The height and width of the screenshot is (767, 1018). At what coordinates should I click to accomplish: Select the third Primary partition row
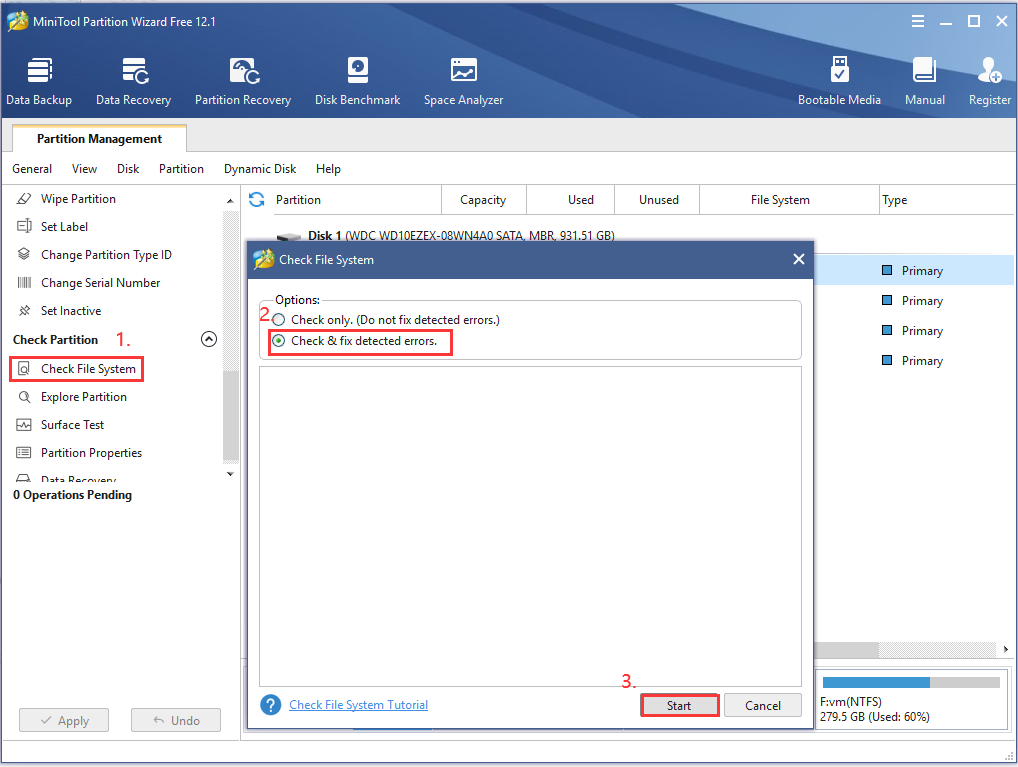pyautogui.click(x=913, y=331)
